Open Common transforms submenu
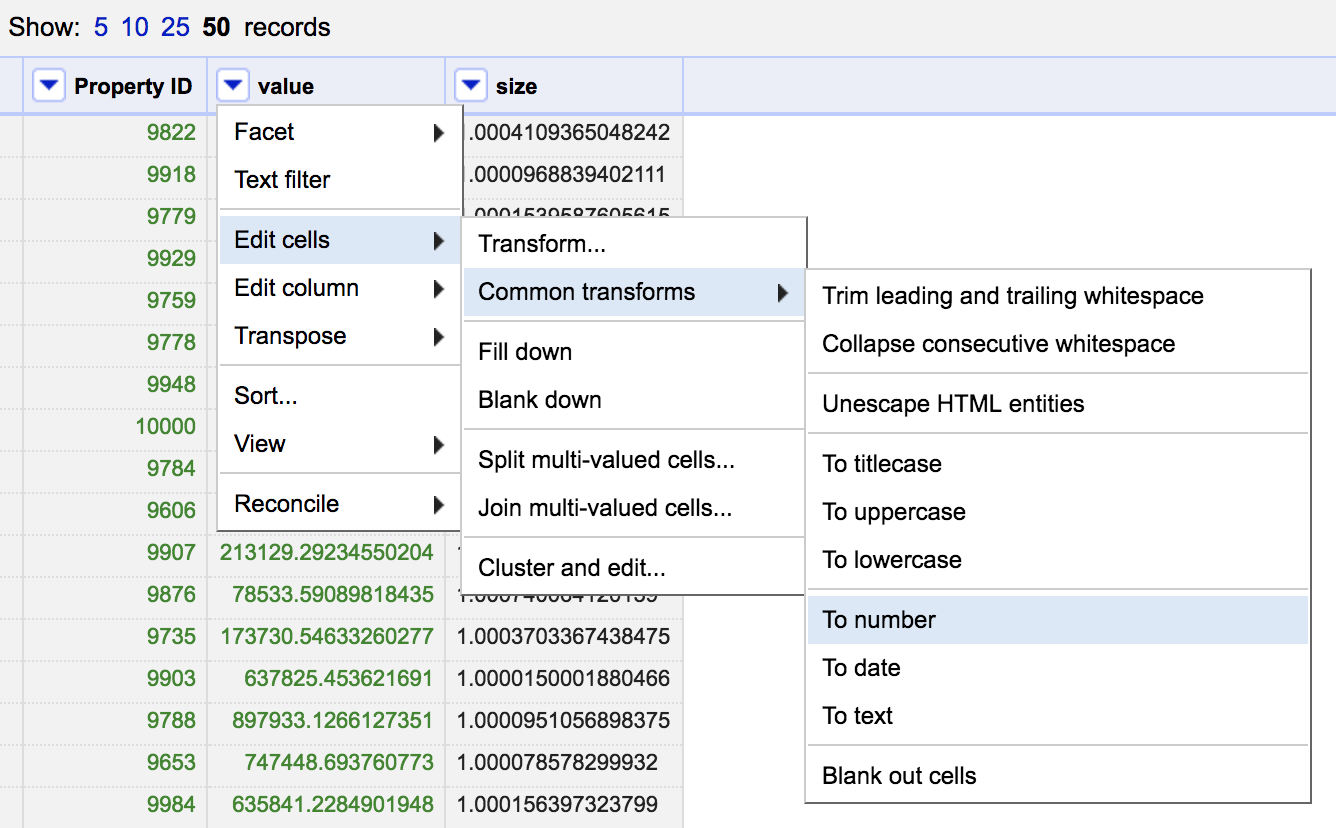 coord(634,292)
